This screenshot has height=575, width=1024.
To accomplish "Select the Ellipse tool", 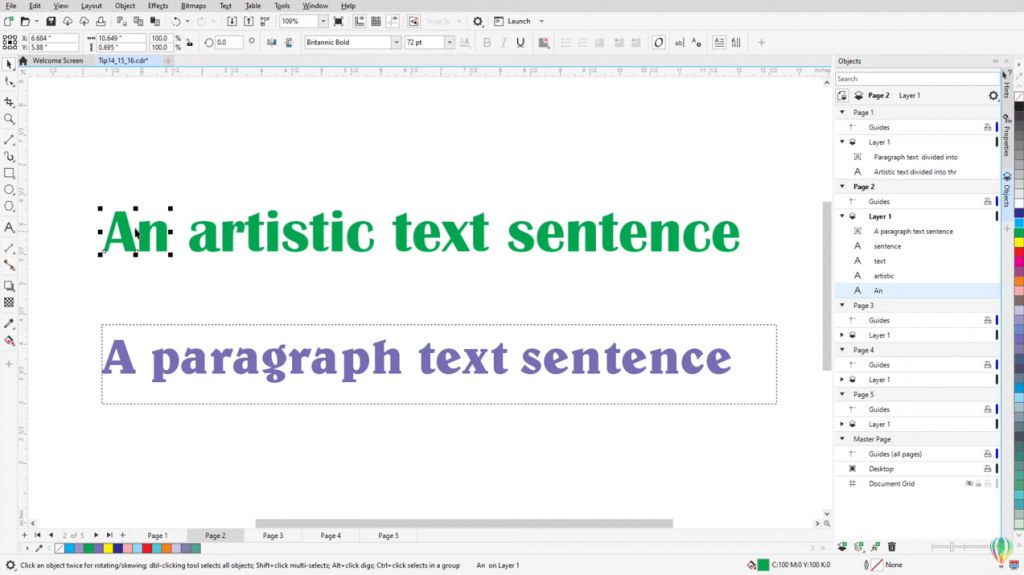I will [x=9, y=189].
